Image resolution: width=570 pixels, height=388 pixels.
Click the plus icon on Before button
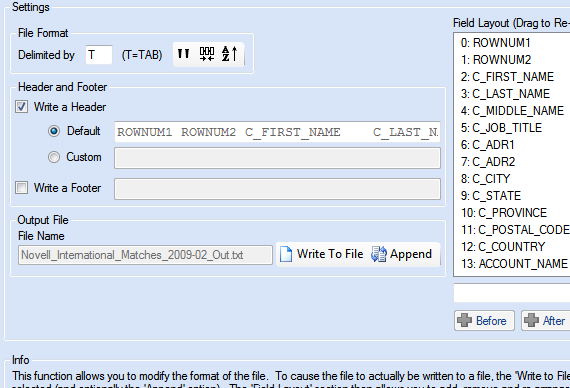click(464, 320)
